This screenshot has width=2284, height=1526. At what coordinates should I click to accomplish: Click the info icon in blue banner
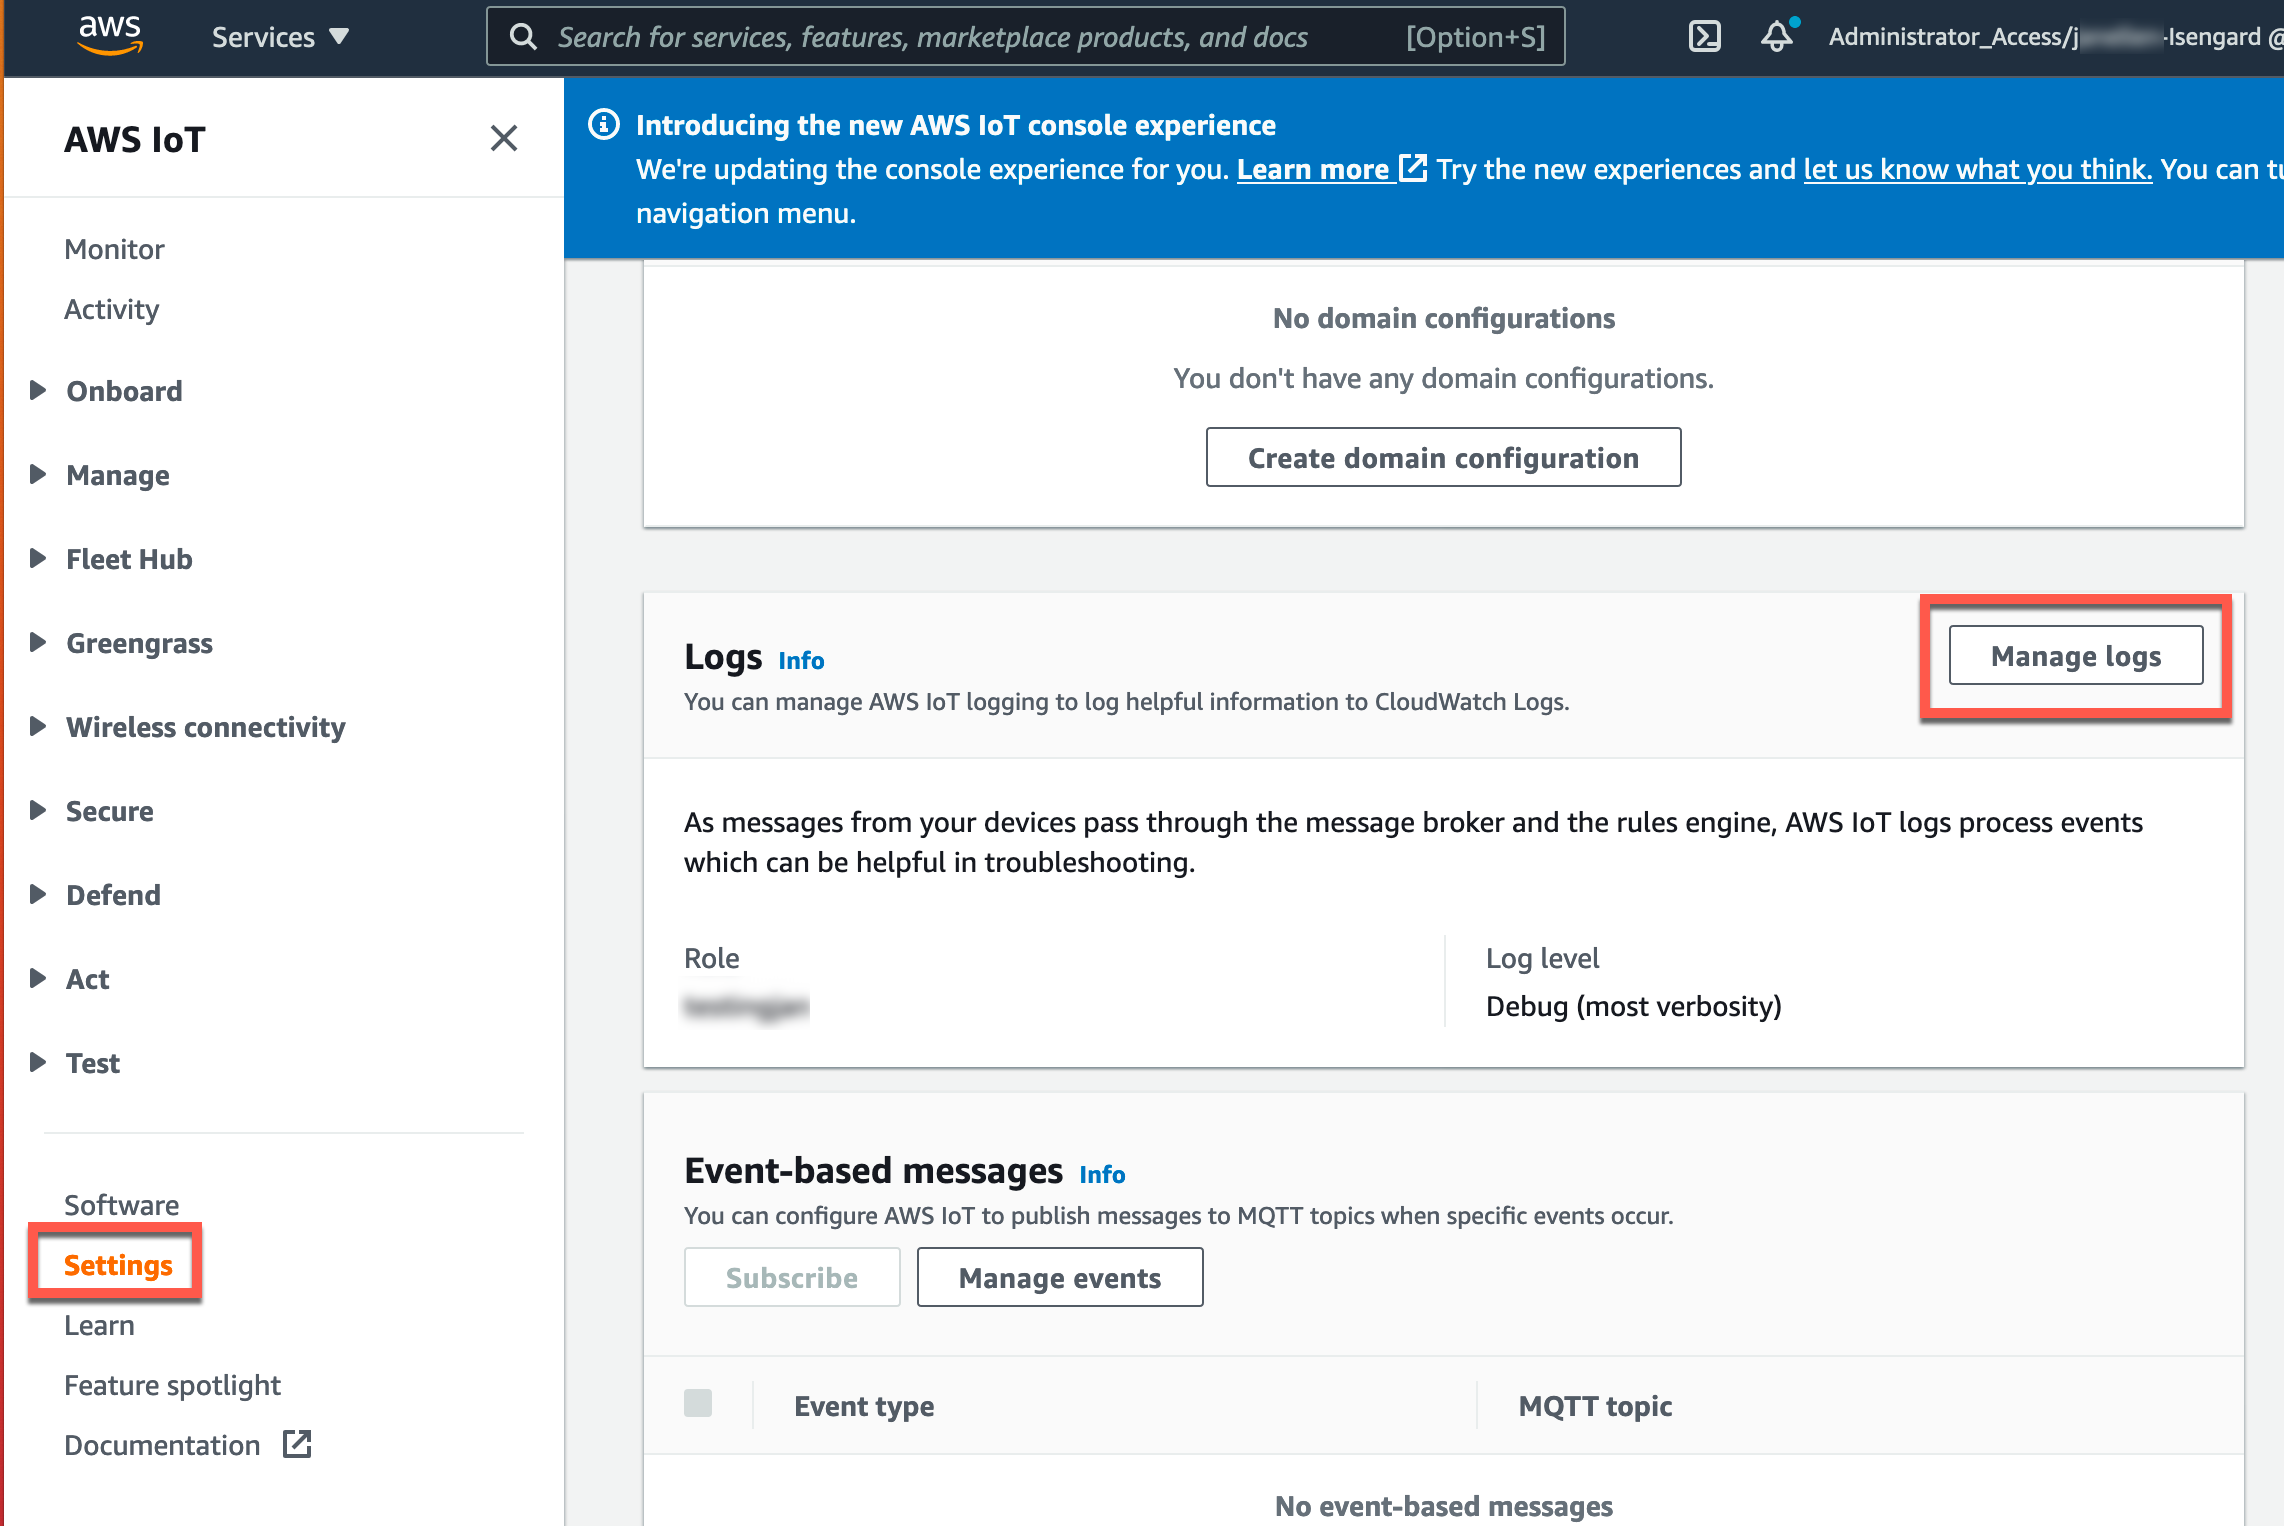pyautogui.click(x=603, y=124)
